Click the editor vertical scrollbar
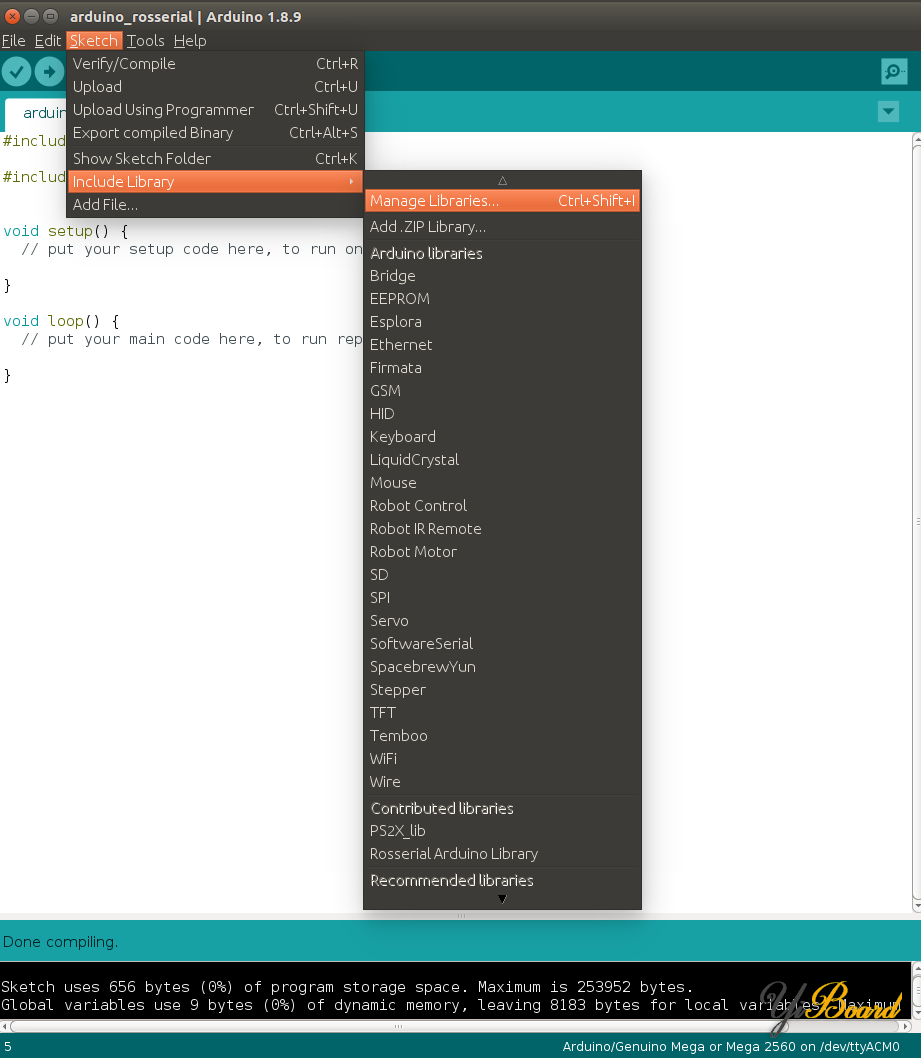The width and height of the screenshot is (921, 1058). point(916,522)
